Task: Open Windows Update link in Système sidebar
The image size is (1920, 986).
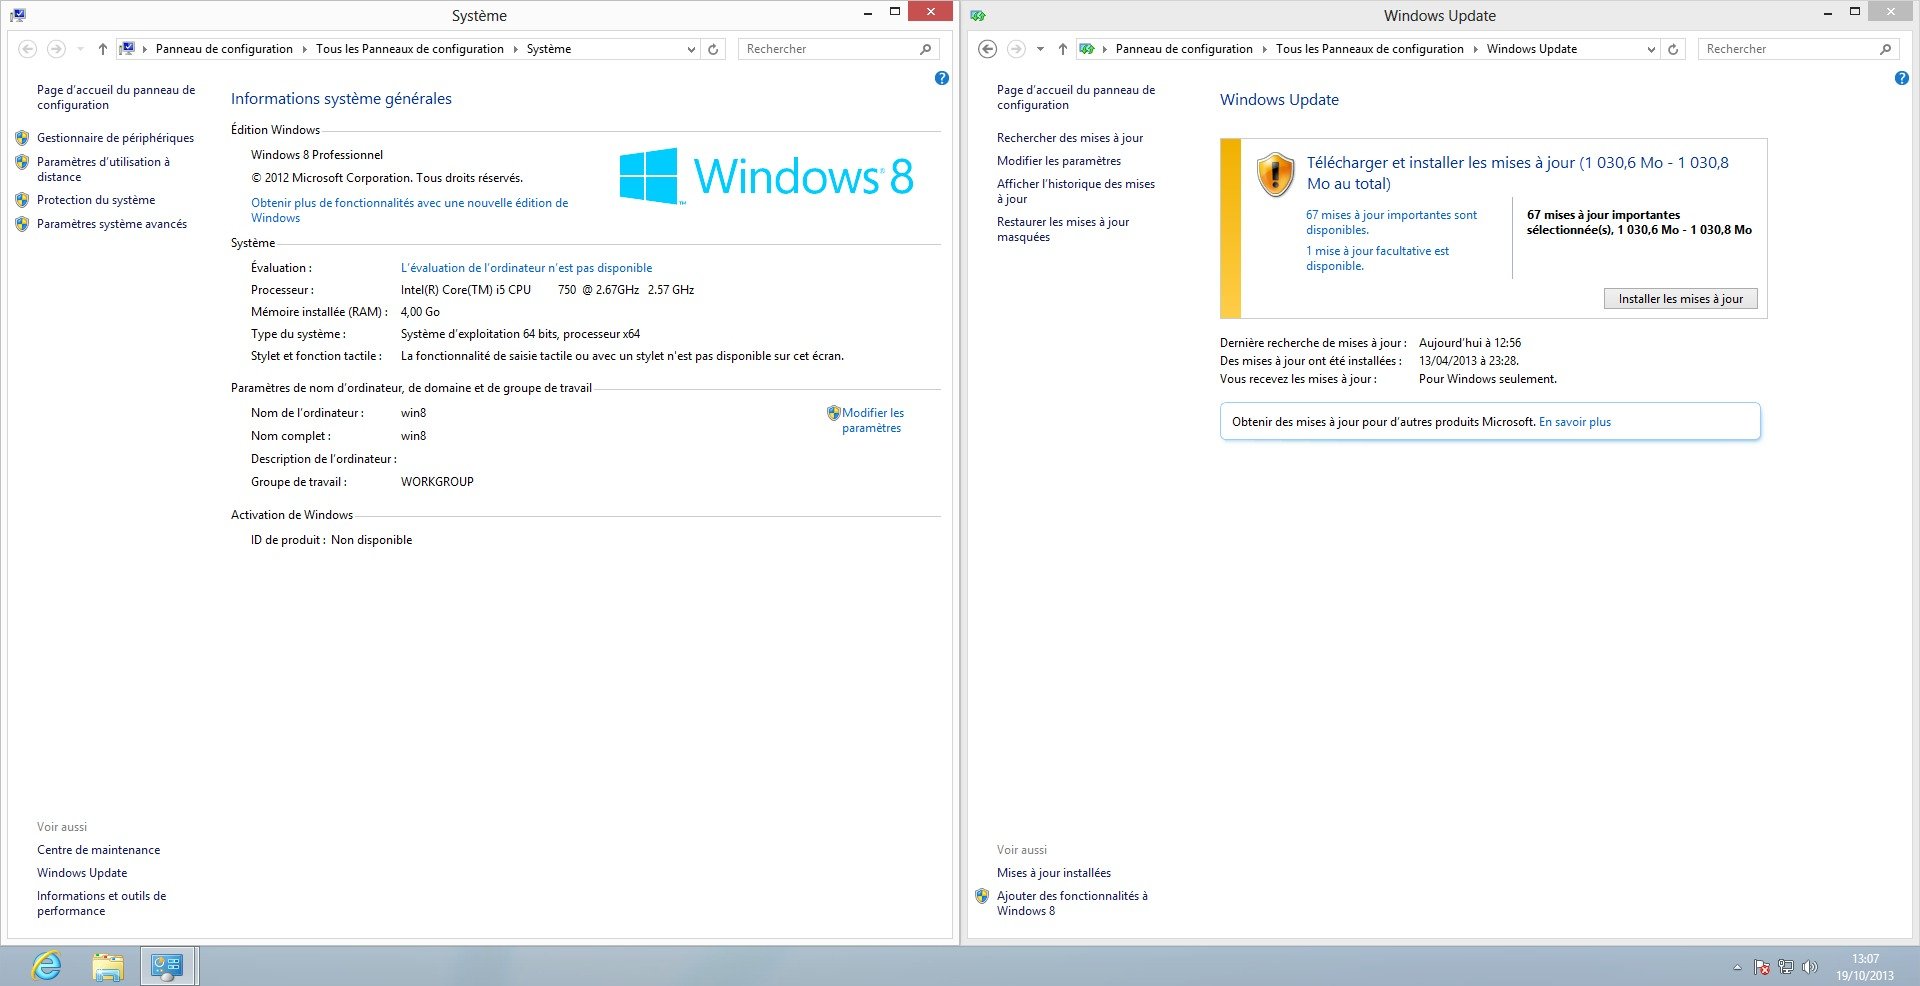Action: coord(82,873)
